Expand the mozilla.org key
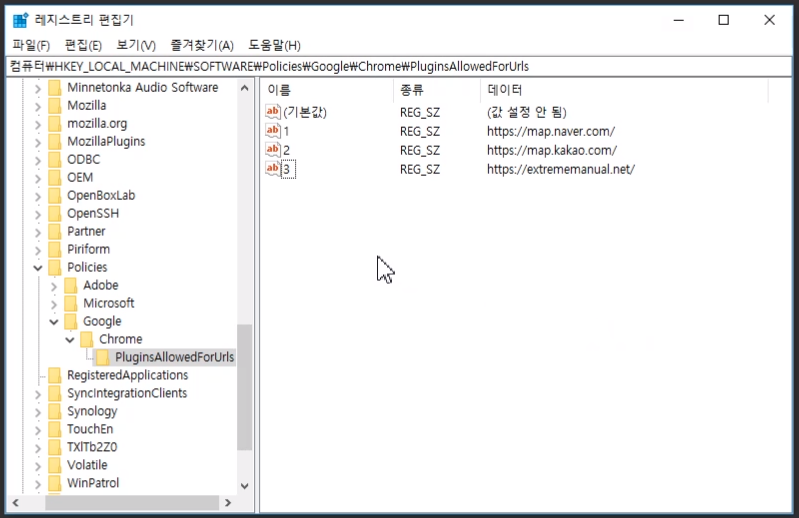Screen dimensions: 799x518 [38, 124]
